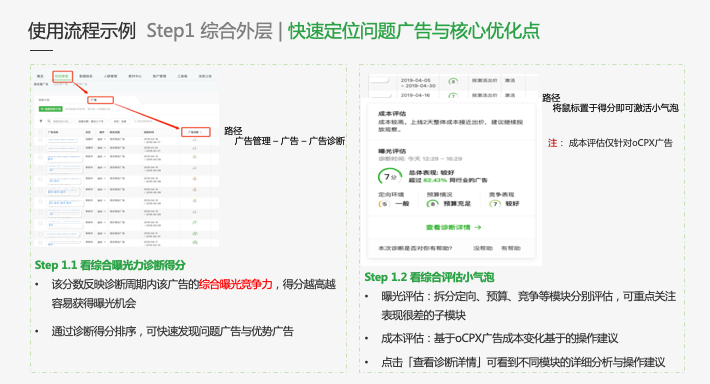Click the 2019-04-05 ~ 2019-04-30 date cell
710x384 pixels.
coord(418,83)
